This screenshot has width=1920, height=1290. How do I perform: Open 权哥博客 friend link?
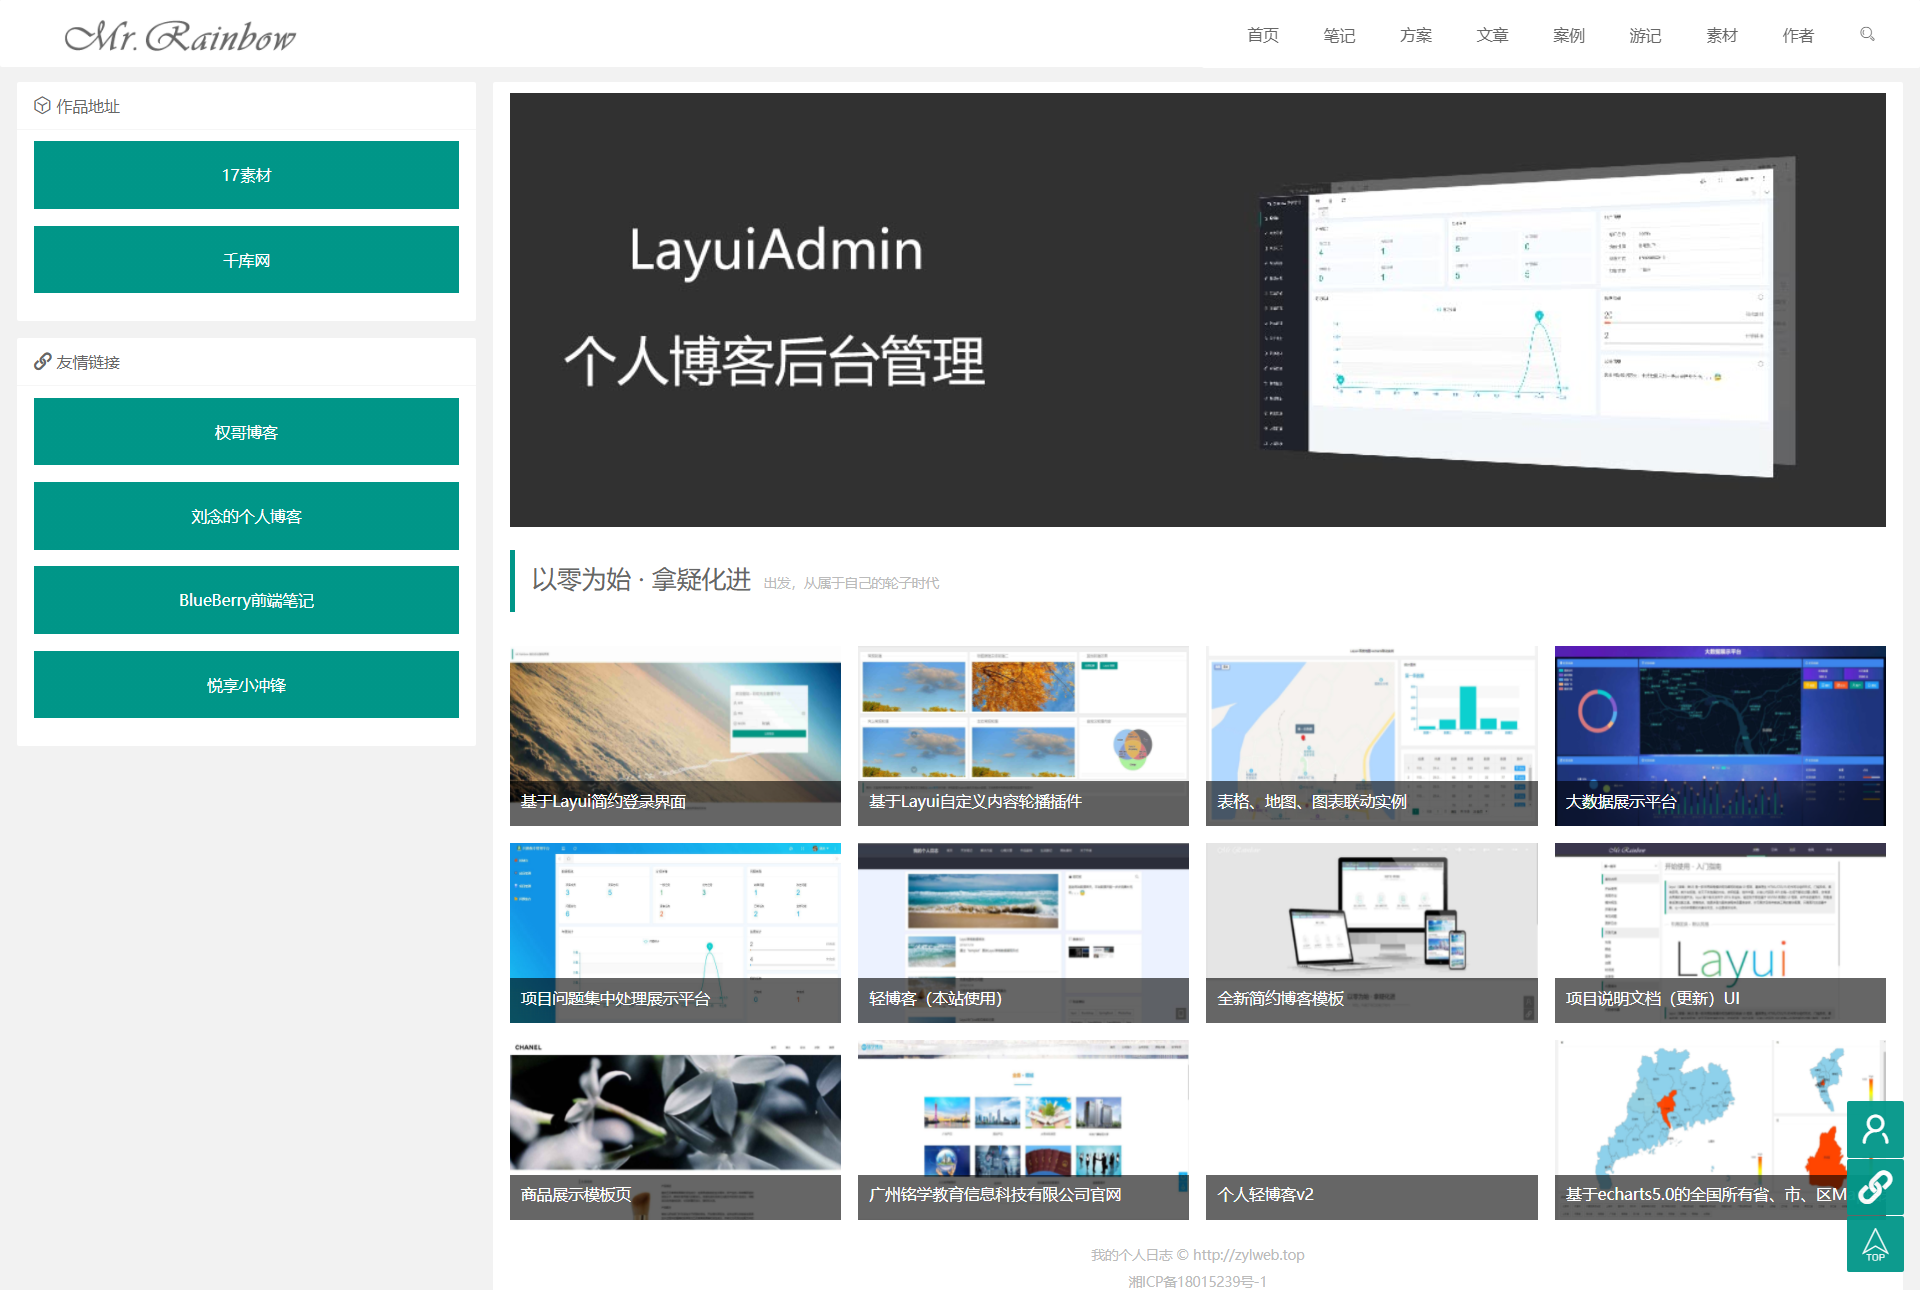click(x=246, y=431)
